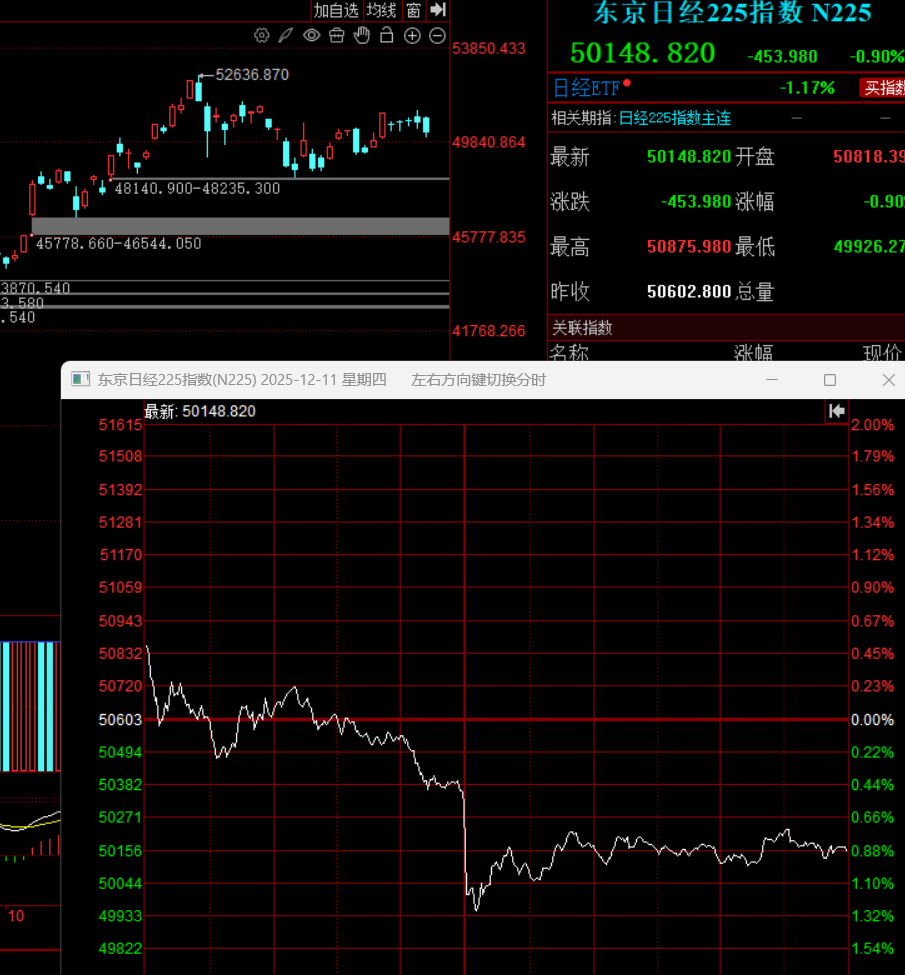The height and width of the screenshot is (975, 905).
Task: Maximize the intraday chart popup window
Action: click(x=829, y=380)
